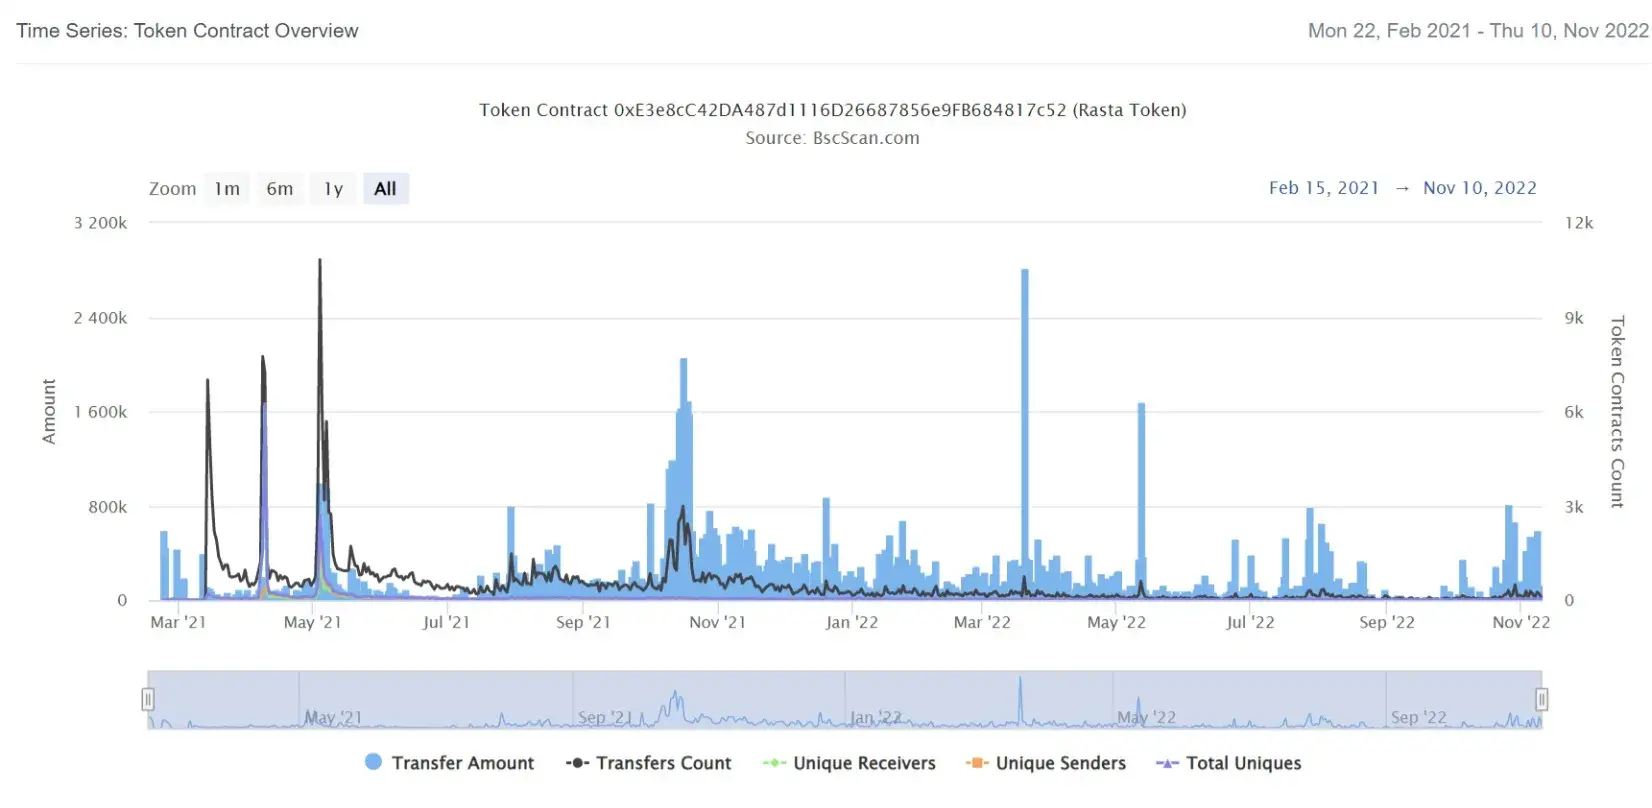Click the Jul '21 x-axis label
Viewport: 1652px width, 808px height.
(x=446, y=622)
